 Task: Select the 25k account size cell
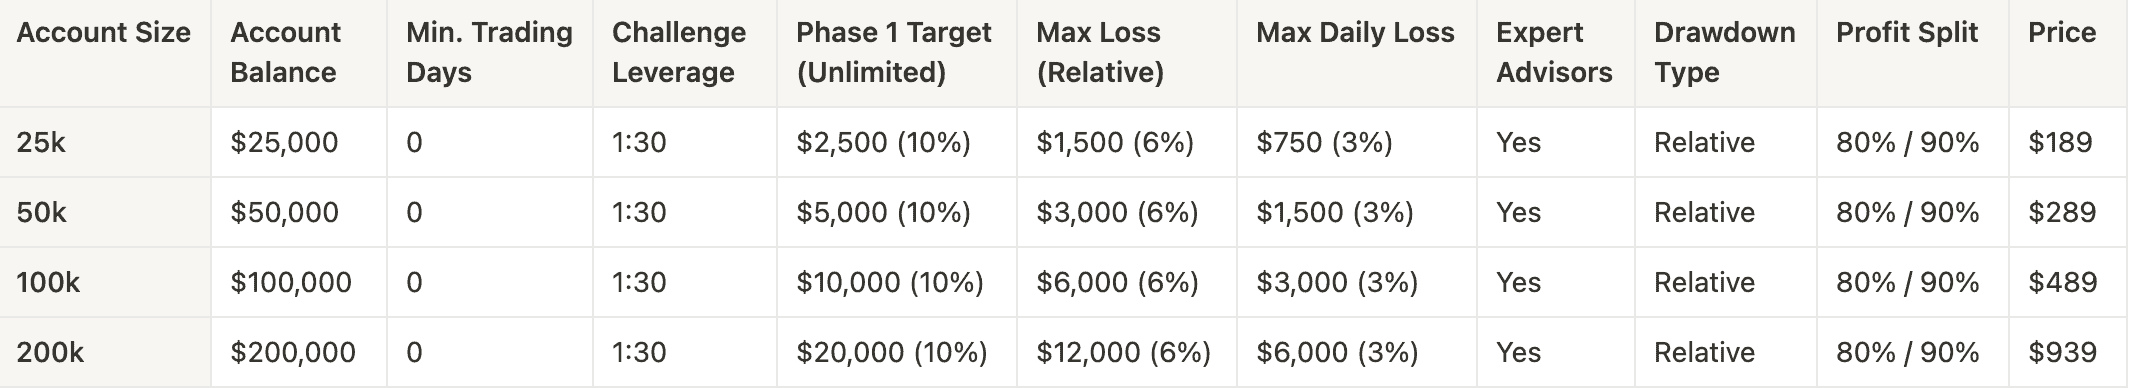(41, 142)
